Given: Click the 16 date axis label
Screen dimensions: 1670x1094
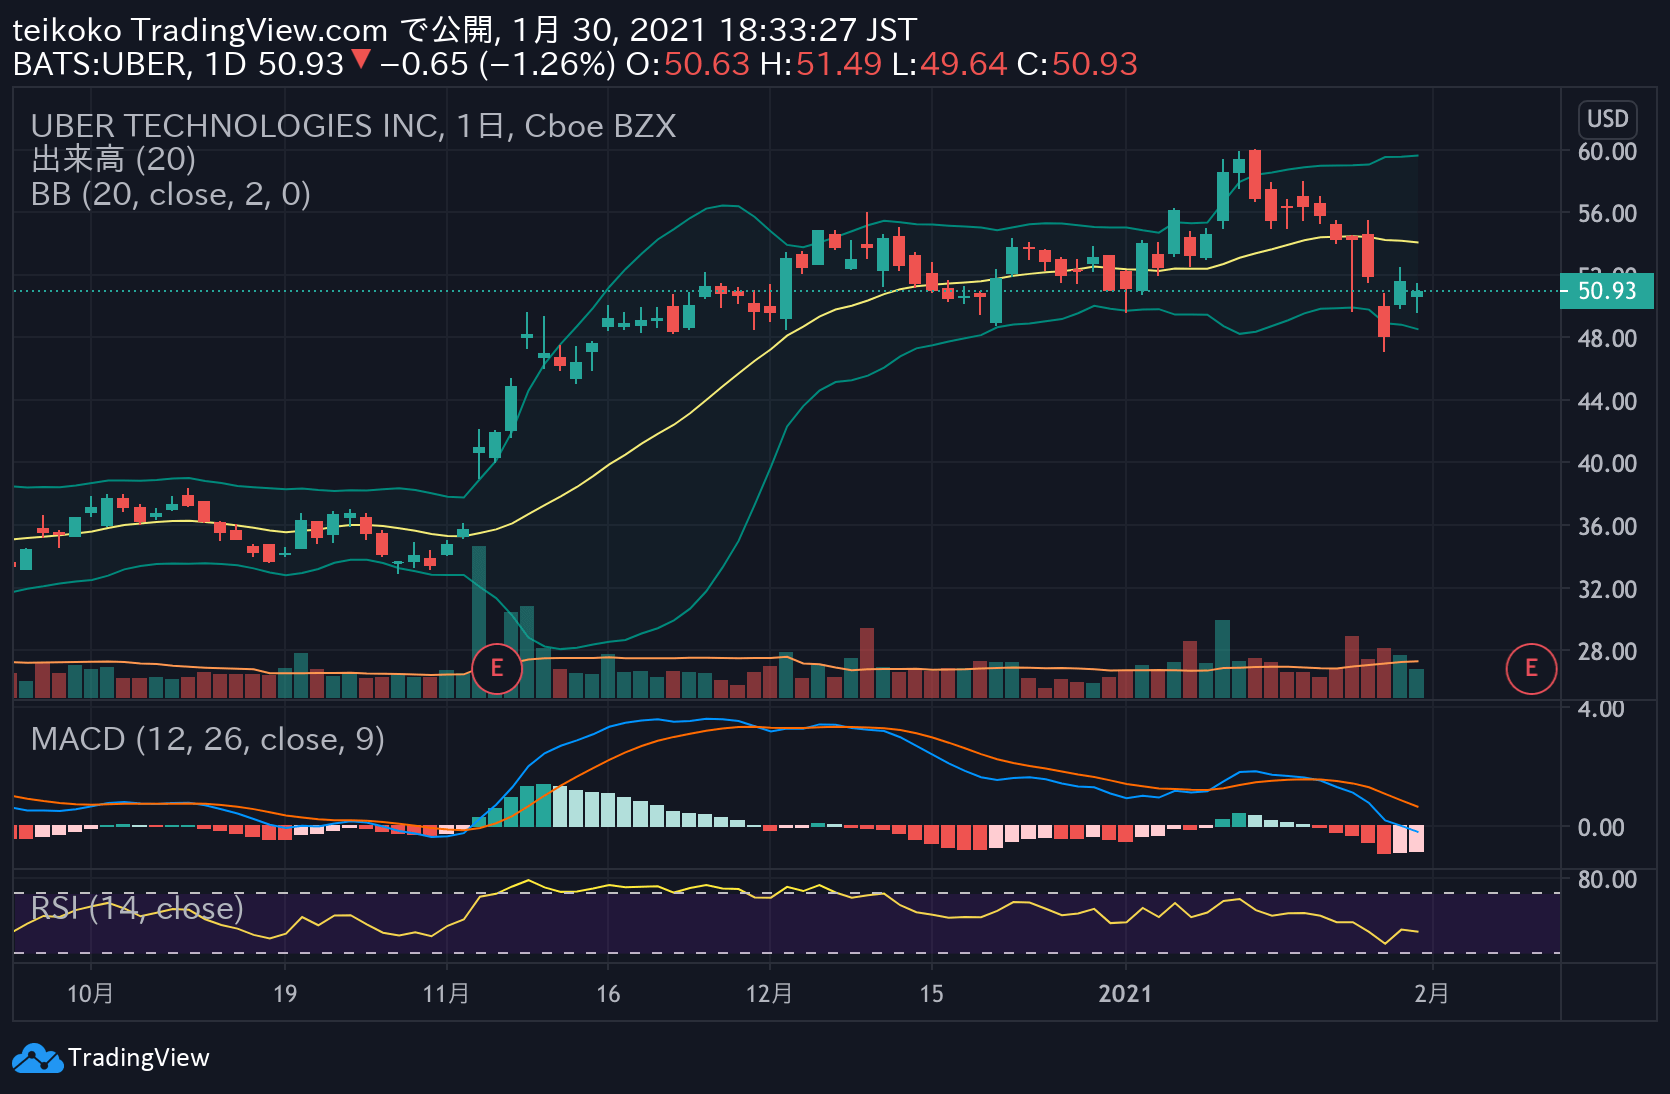Looking at the screenshot, I should pyautogui.click(x=608, y=993).
